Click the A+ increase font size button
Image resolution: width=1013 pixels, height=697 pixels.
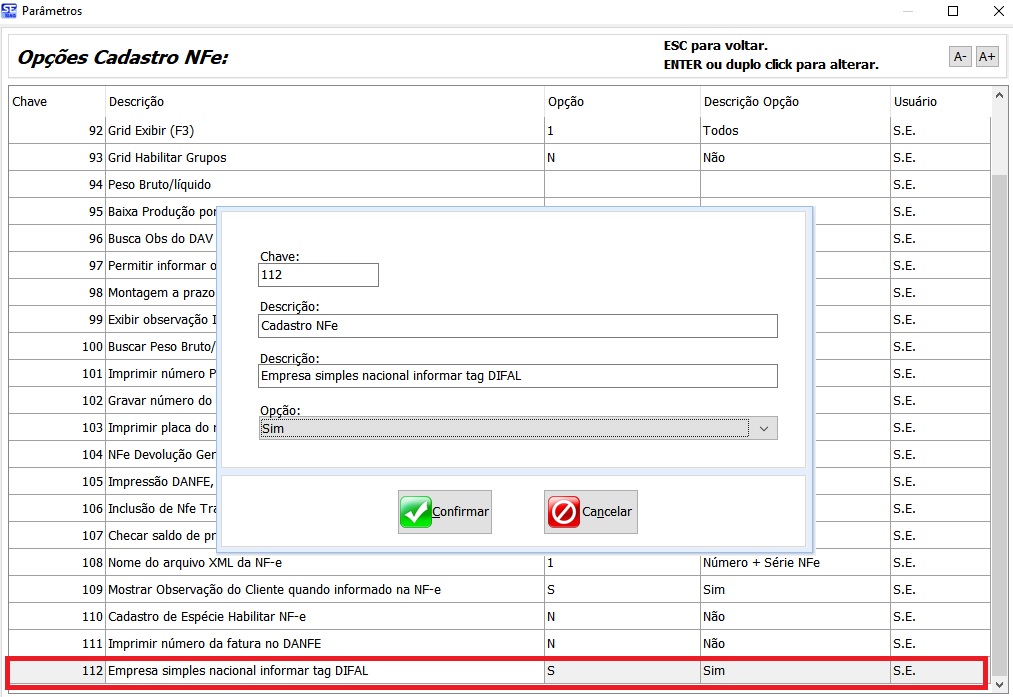pyautogui.click(x=987, y=57)
